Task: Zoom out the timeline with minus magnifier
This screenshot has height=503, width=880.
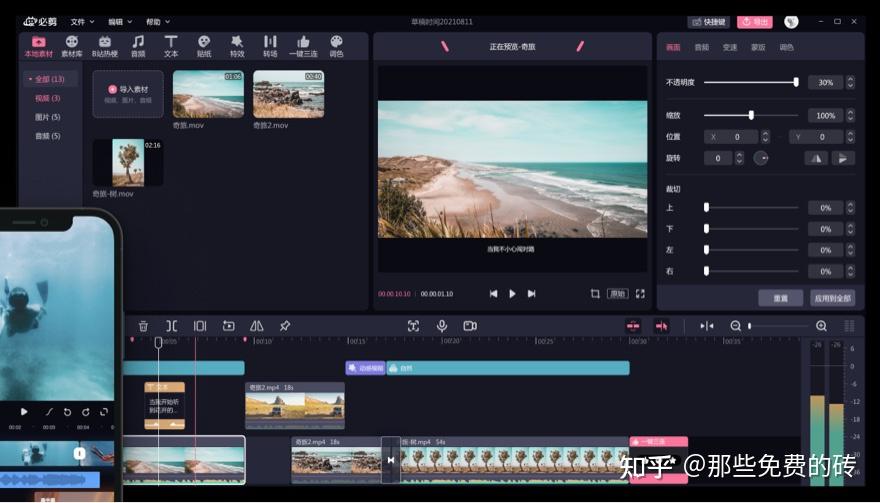Action: [x=735, y=326]
